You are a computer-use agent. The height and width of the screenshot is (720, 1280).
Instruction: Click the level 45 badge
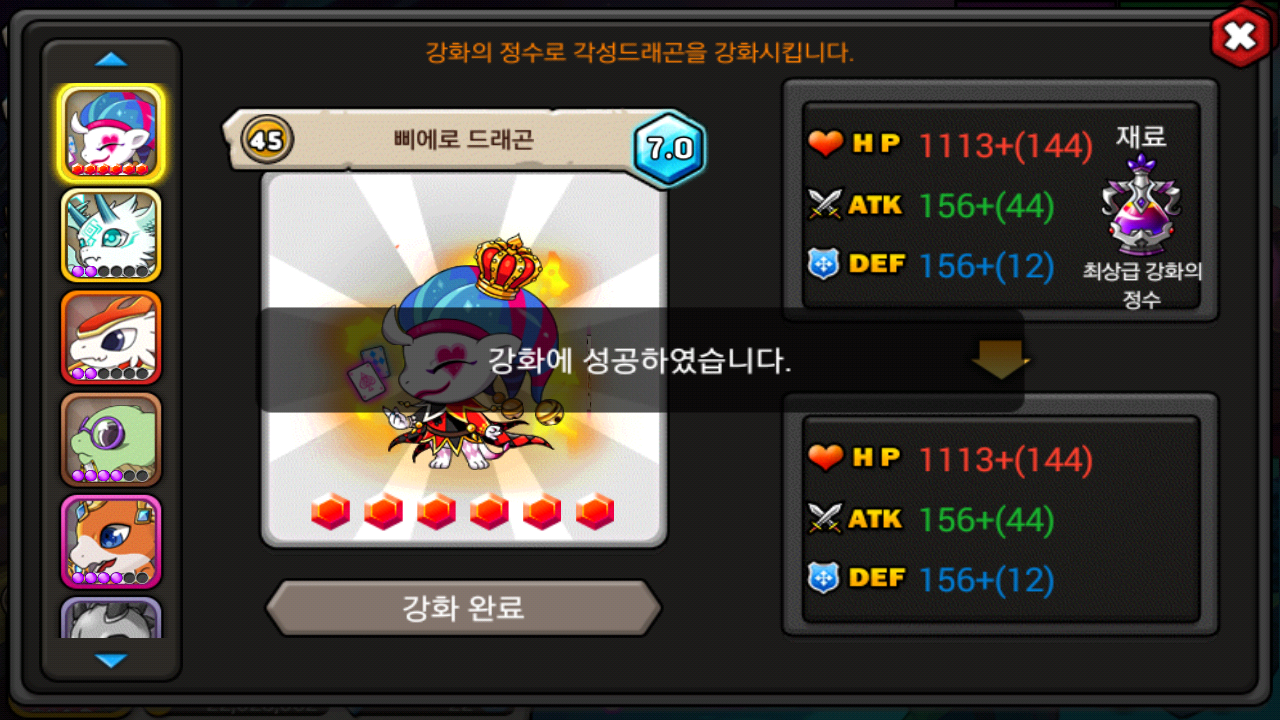(x=266, y=141)
